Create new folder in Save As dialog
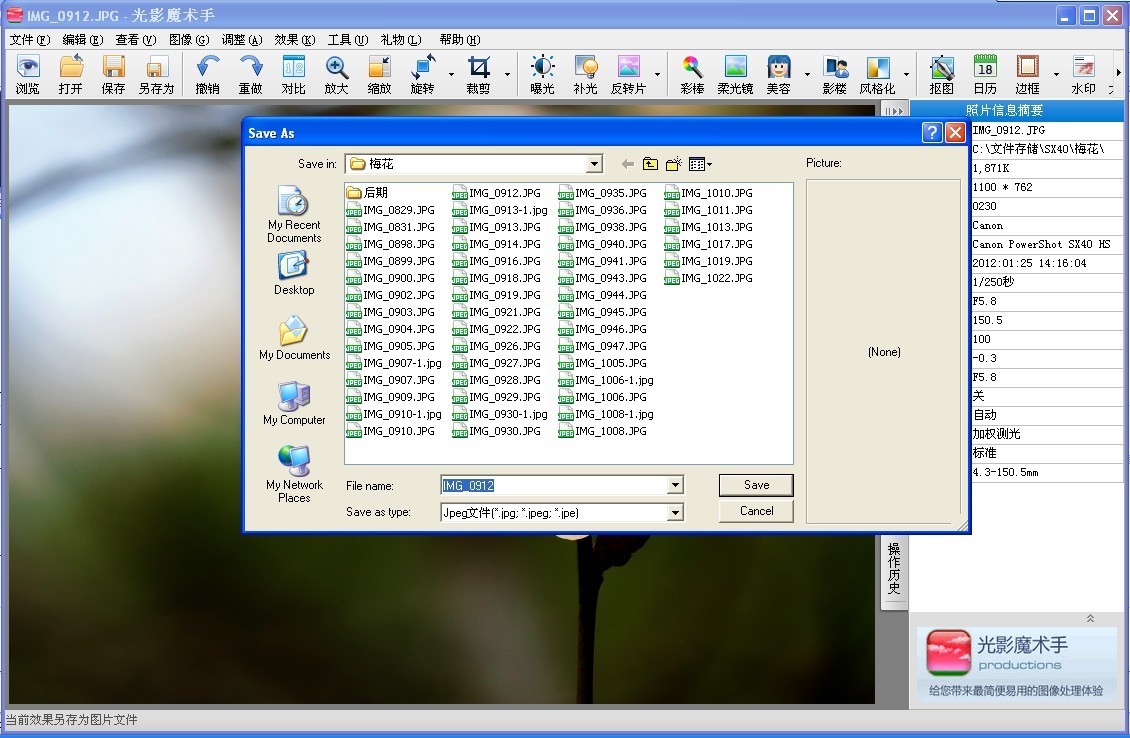 click(x=674, y=164)
